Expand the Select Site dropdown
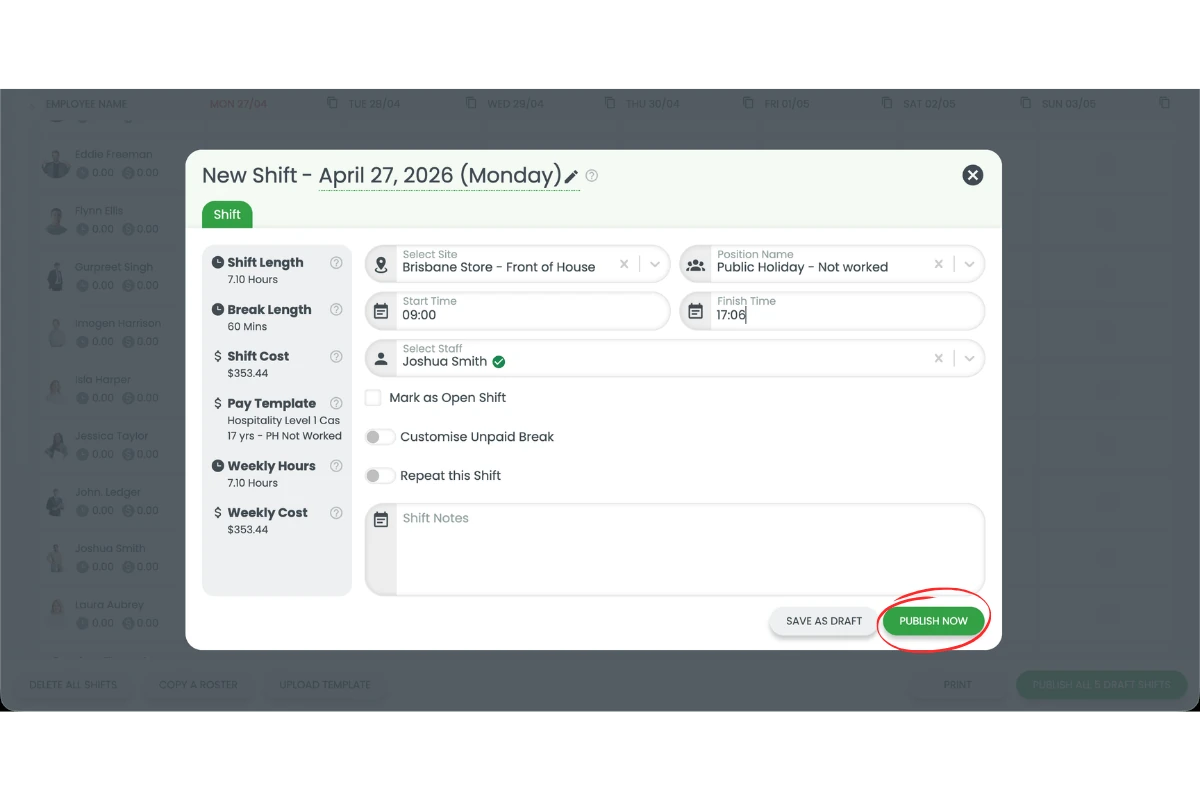The image size is (1200, 800). point(655,265)
